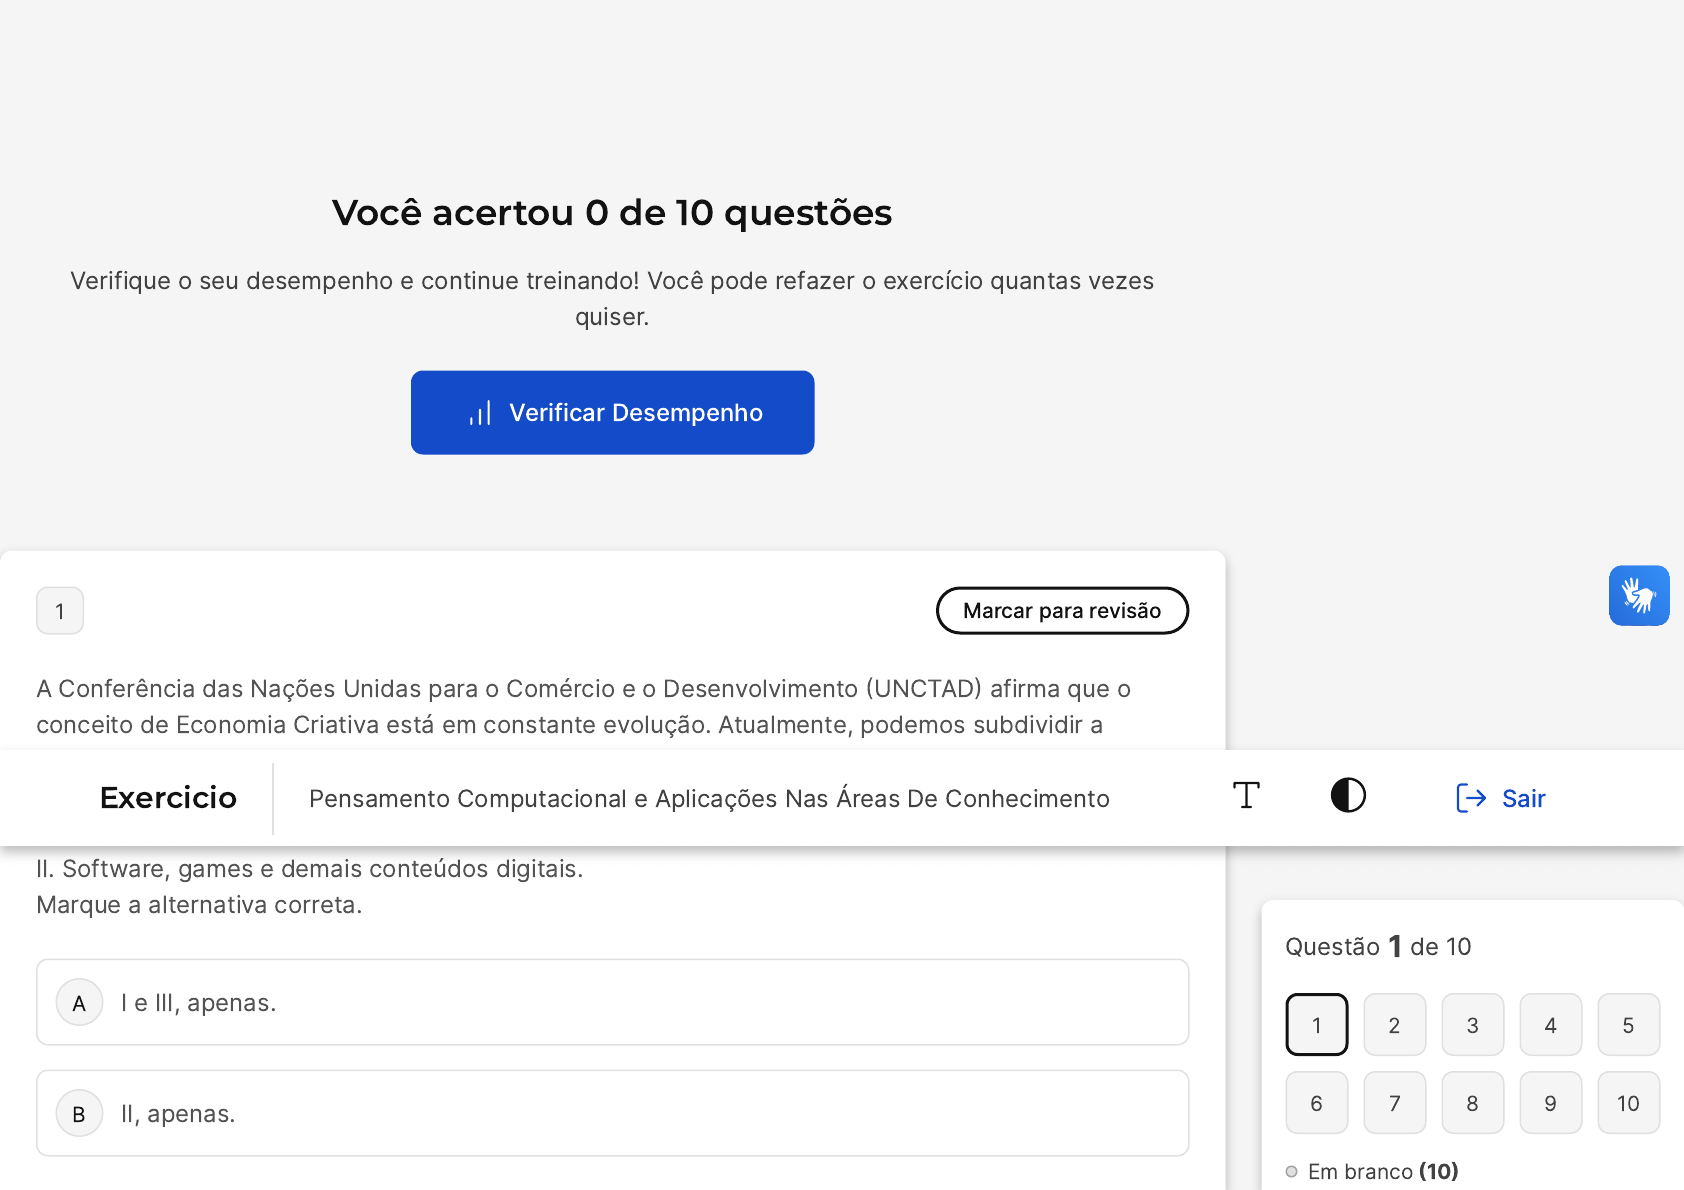This screenshot has height=1190, width=1684.
Task: Click Marcar para revisão button
Action: click(1062, 611)
